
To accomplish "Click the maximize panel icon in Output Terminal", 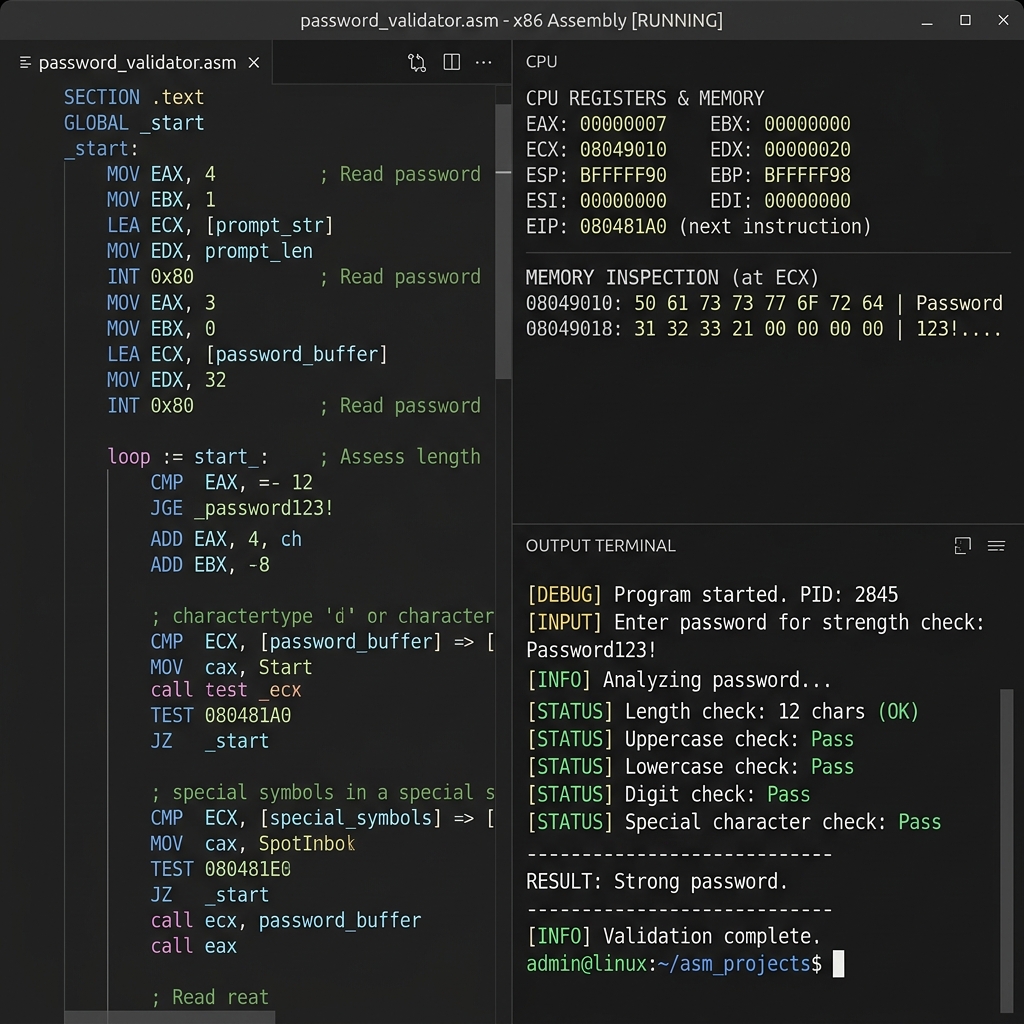I will pos(963,545).
